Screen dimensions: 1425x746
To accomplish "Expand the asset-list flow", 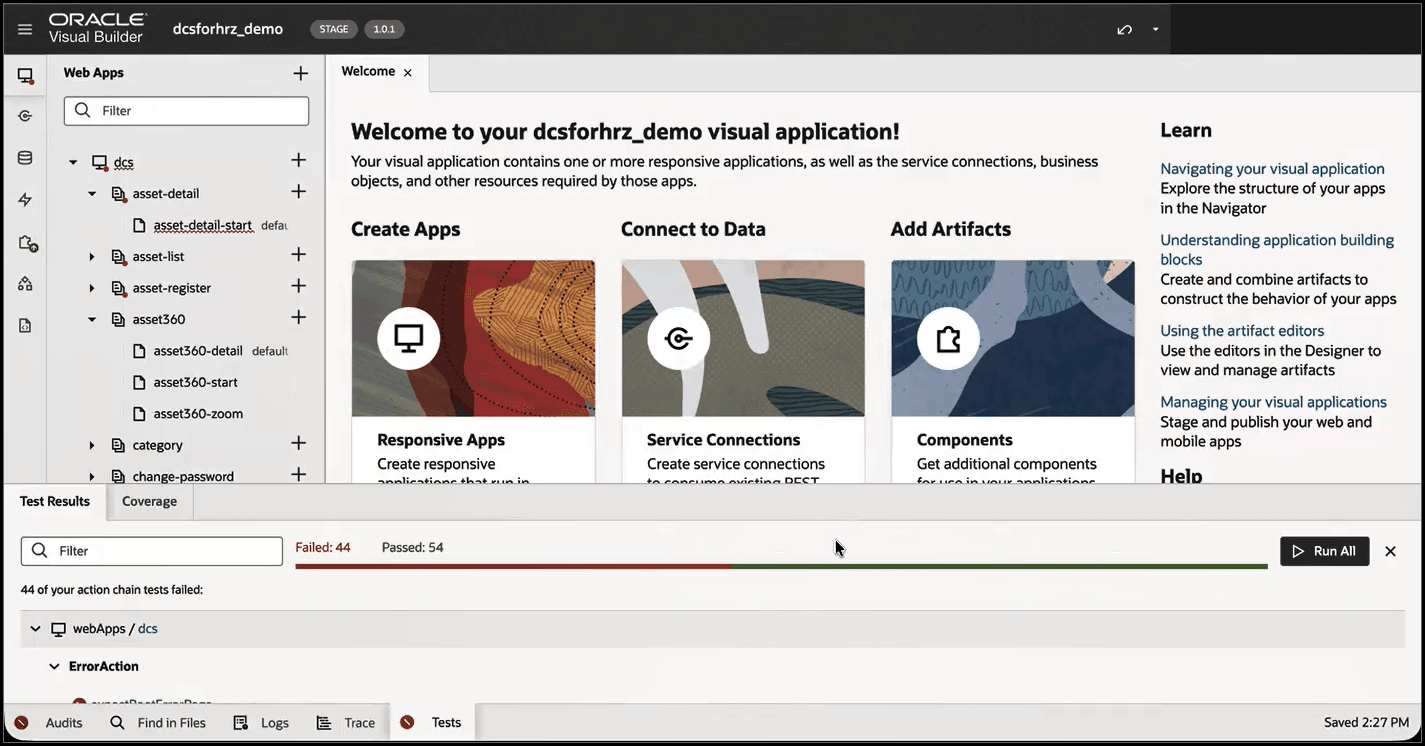I will click(92, 257).
